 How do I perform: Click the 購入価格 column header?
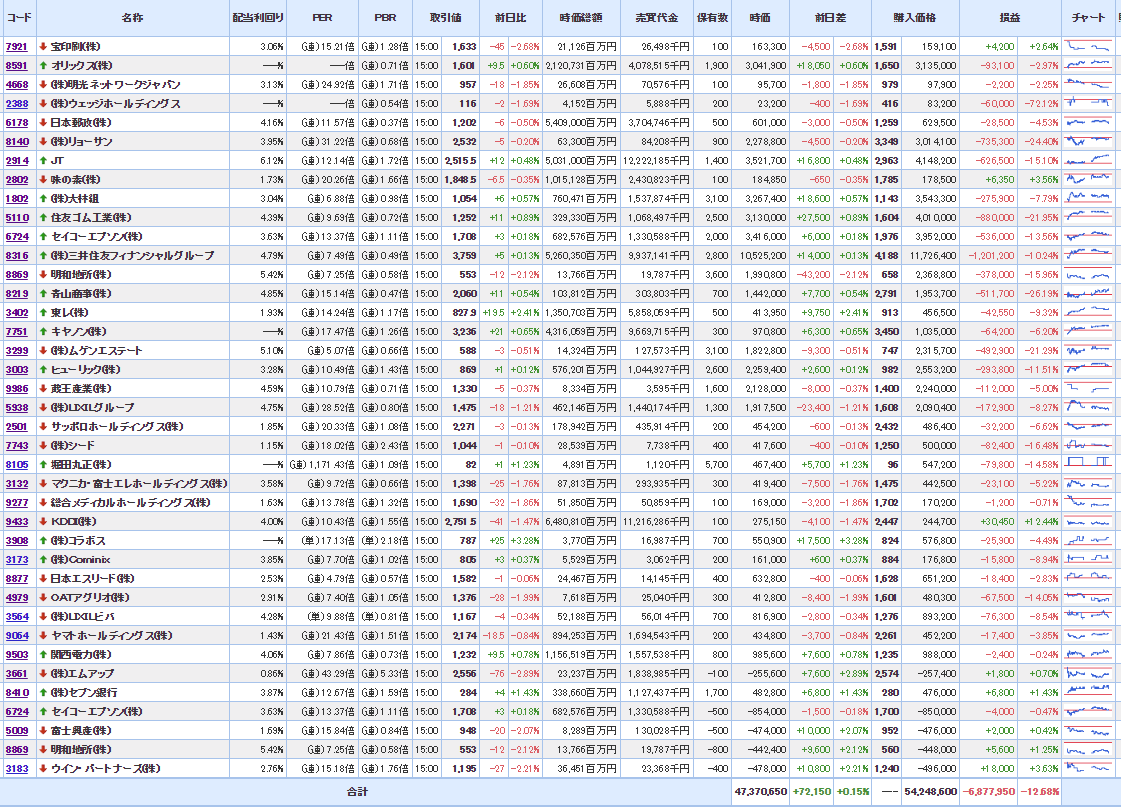(915, 18)
